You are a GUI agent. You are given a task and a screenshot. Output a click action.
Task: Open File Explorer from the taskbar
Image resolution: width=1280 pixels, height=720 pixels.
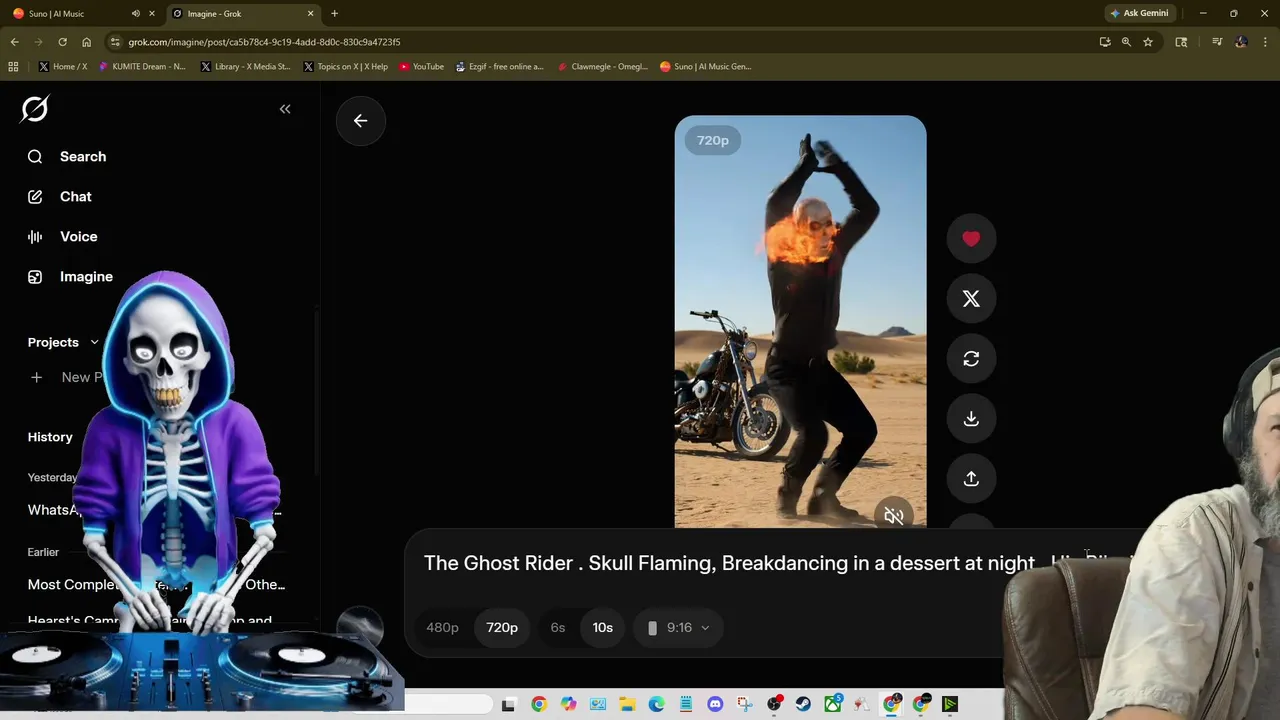(627, 705)
